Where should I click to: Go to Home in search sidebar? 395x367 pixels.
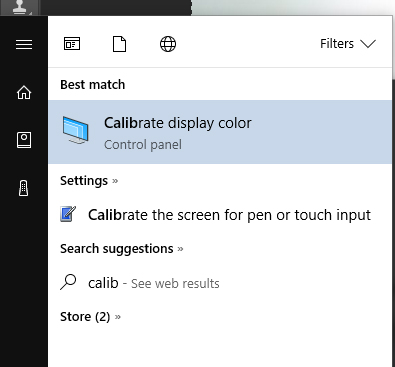point(24,92)
